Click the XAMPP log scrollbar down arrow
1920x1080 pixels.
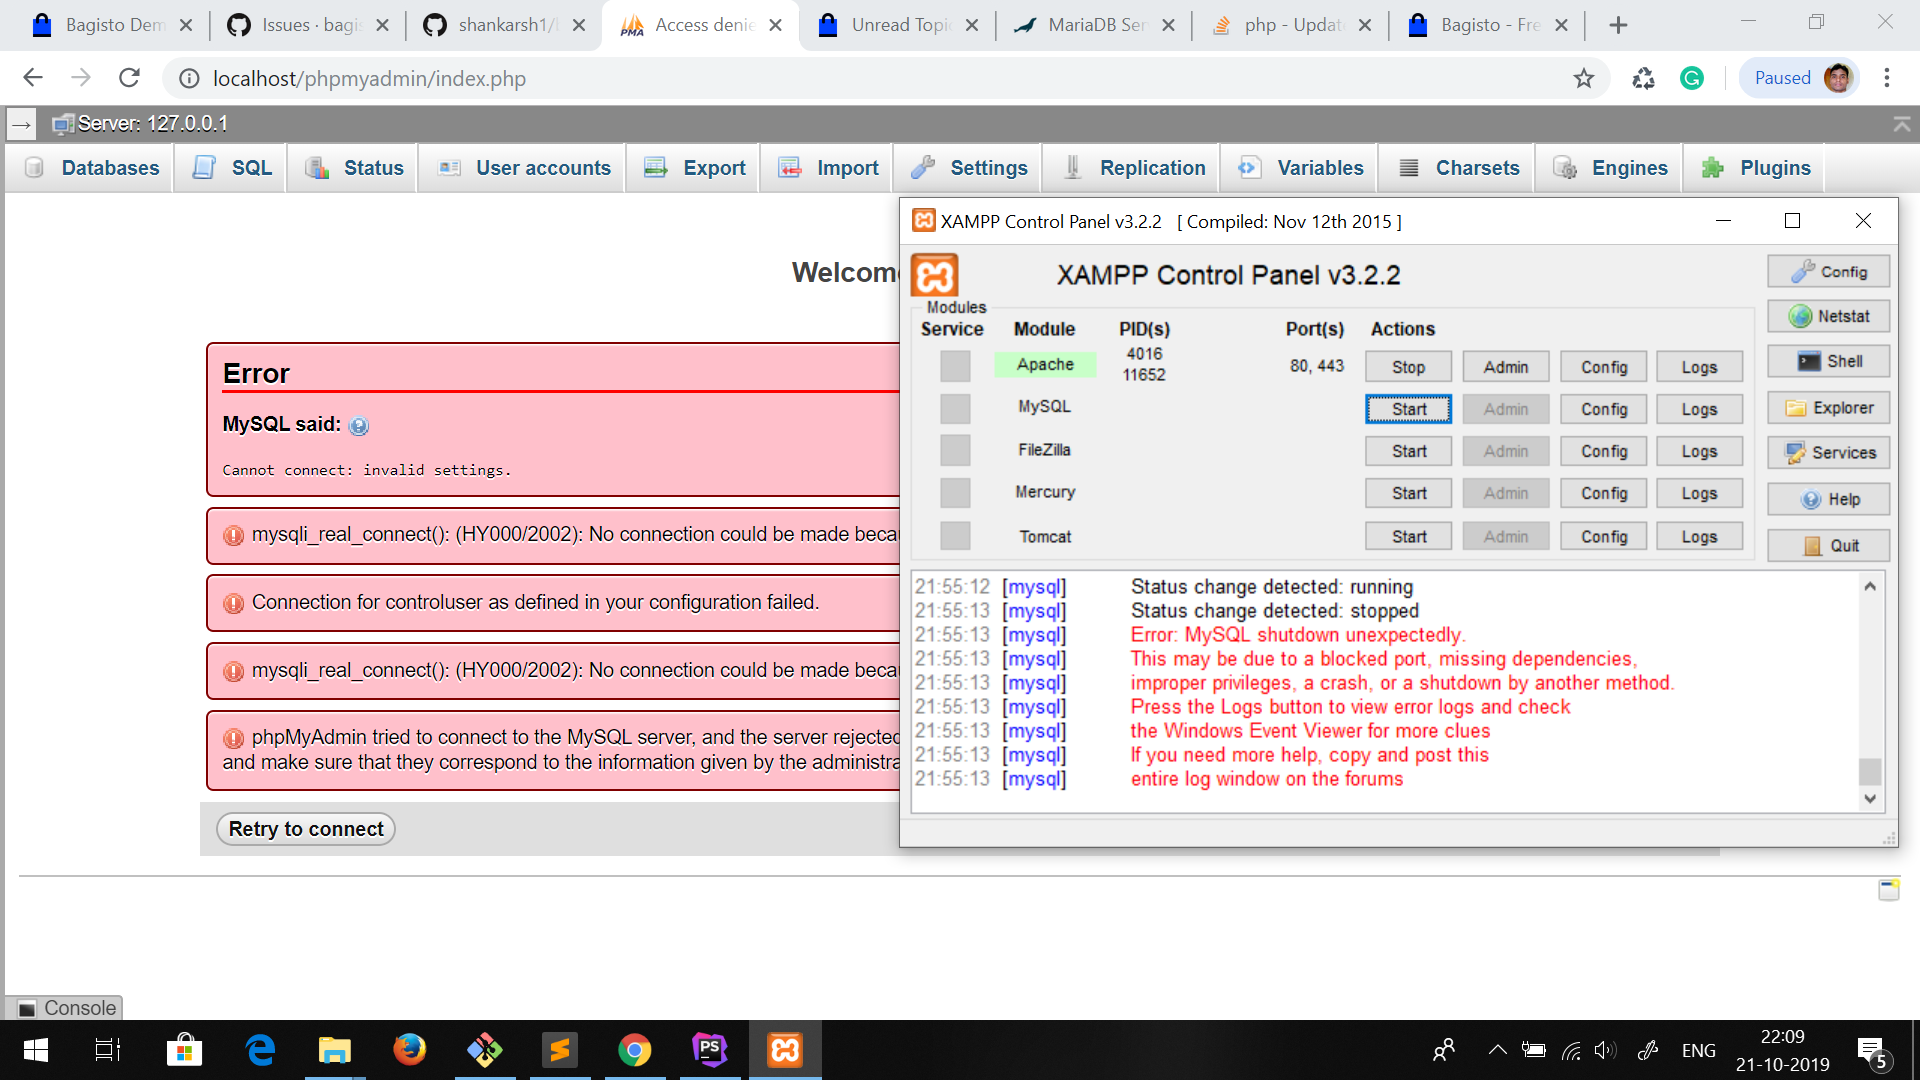(x=1870, y=799)
